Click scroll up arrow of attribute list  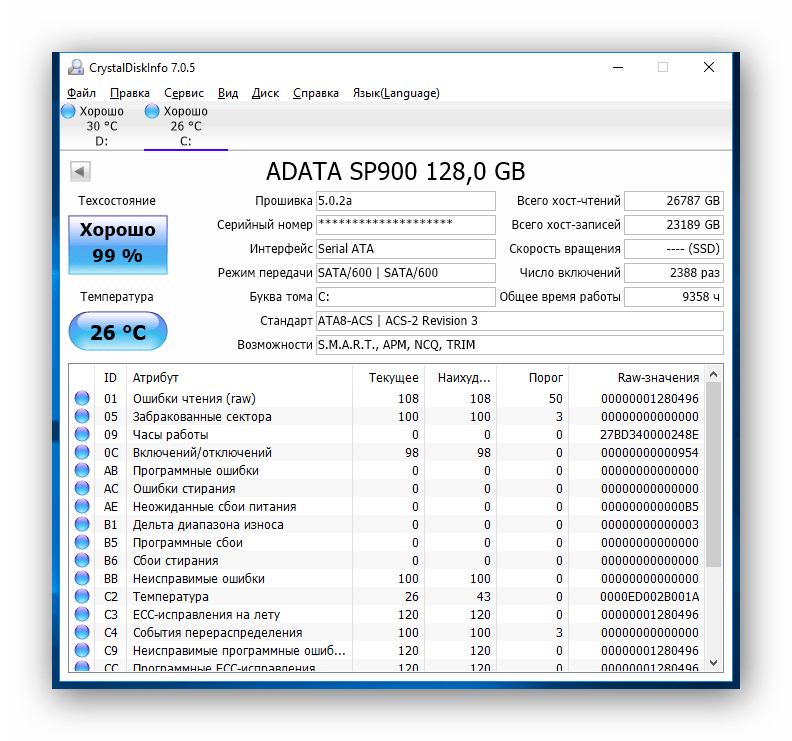(x=713, y=374)
